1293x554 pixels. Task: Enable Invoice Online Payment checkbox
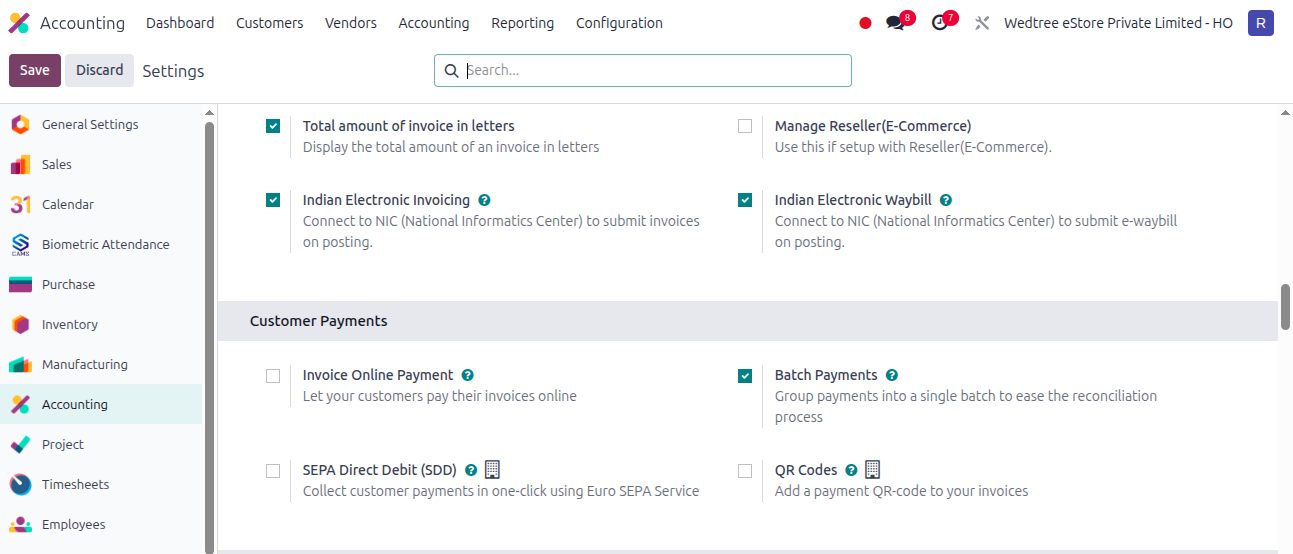click(x=273, y=376)
